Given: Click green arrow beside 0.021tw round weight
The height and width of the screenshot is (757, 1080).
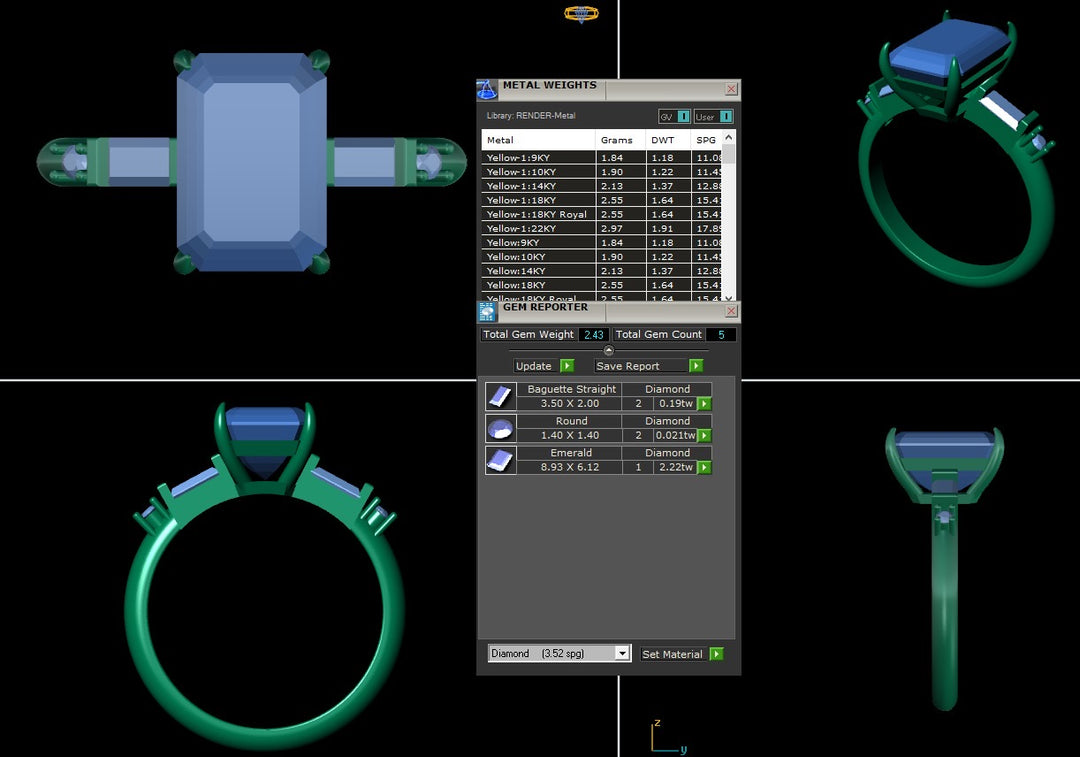Looking at the screenshot, I should point(704,436).
